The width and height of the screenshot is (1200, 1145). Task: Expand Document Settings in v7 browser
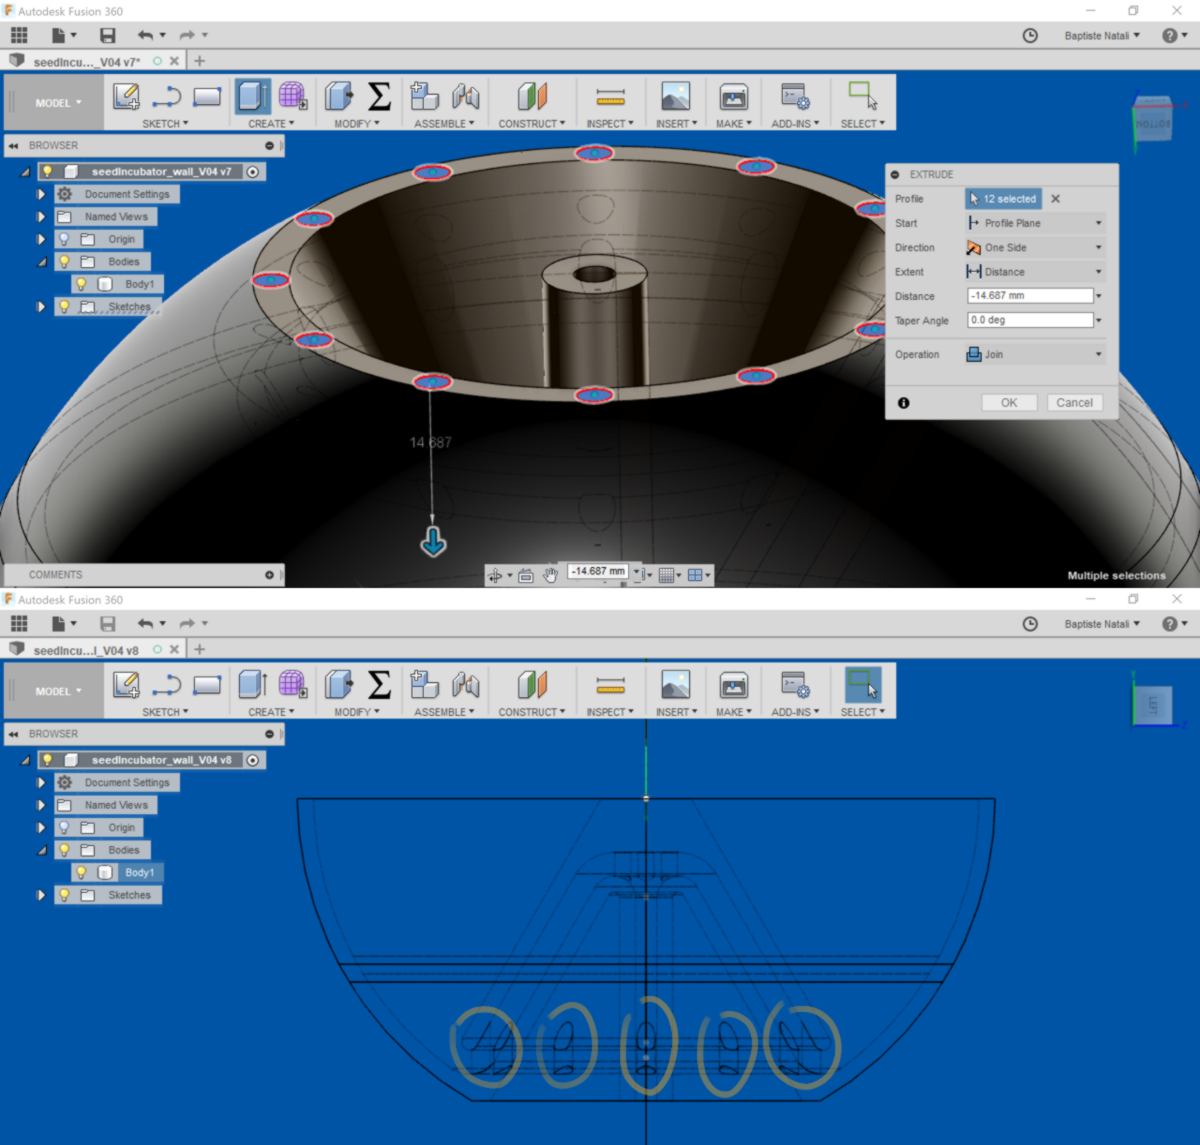point(41,194)
